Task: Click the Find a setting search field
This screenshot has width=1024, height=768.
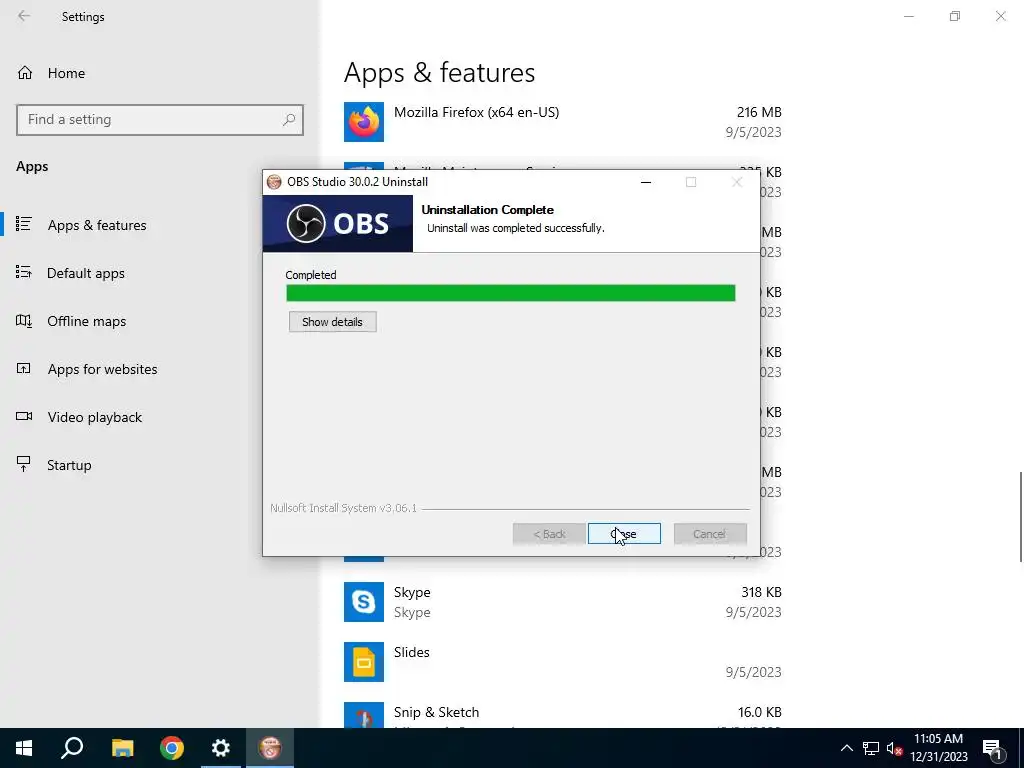Action: (160, 120)
